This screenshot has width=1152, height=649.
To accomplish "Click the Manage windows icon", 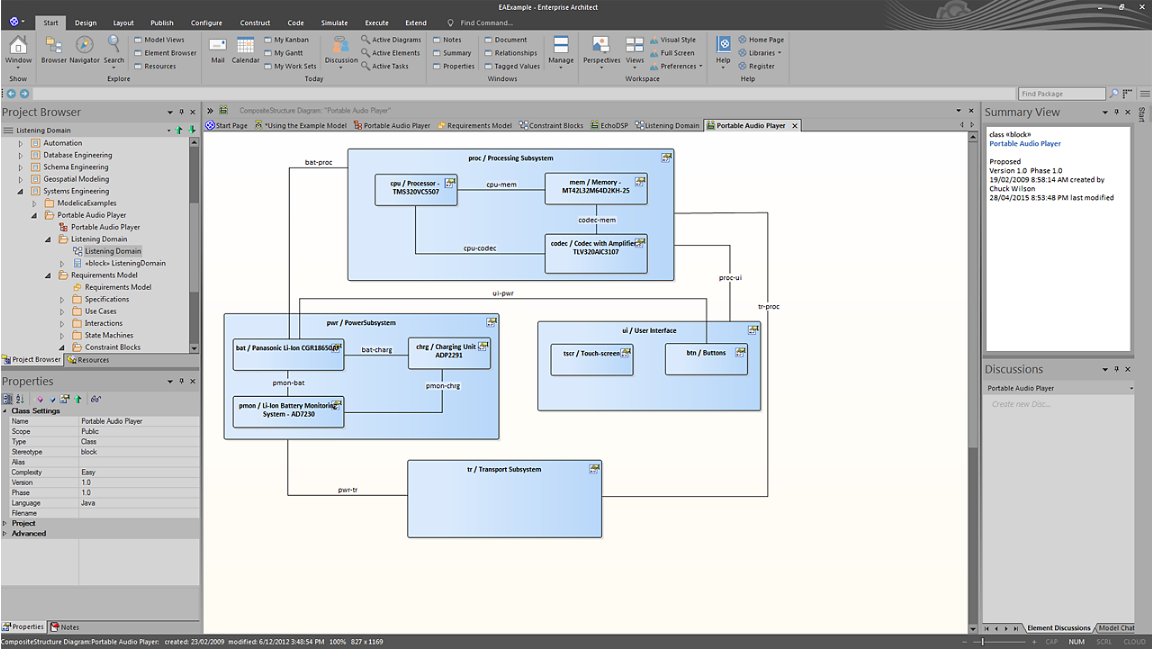I will click(561, 46).
